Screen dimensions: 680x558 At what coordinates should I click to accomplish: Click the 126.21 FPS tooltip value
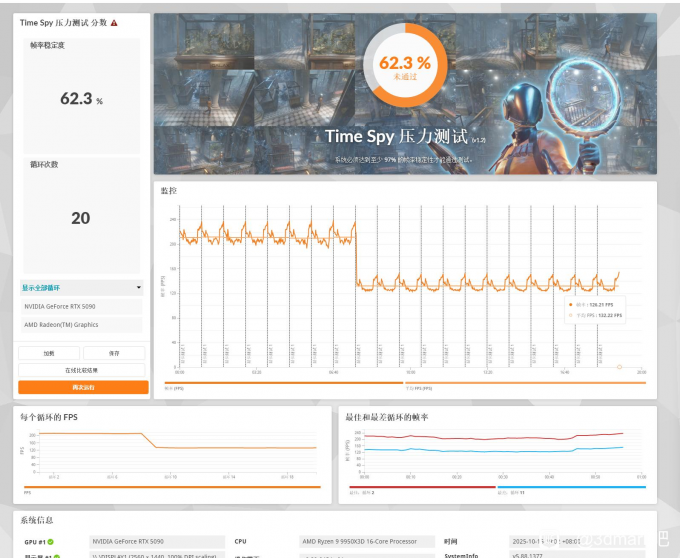tap(601, 305)
